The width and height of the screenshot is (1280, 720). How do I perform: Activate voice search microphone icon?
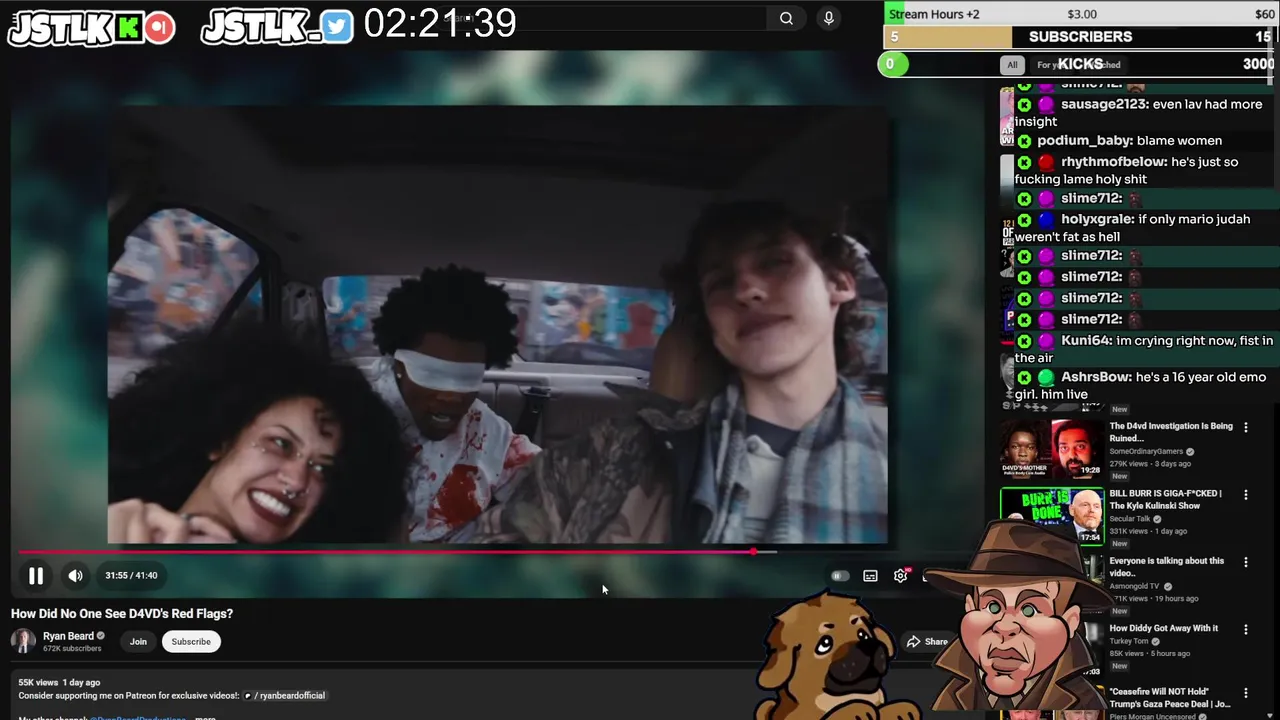(828, 18)
